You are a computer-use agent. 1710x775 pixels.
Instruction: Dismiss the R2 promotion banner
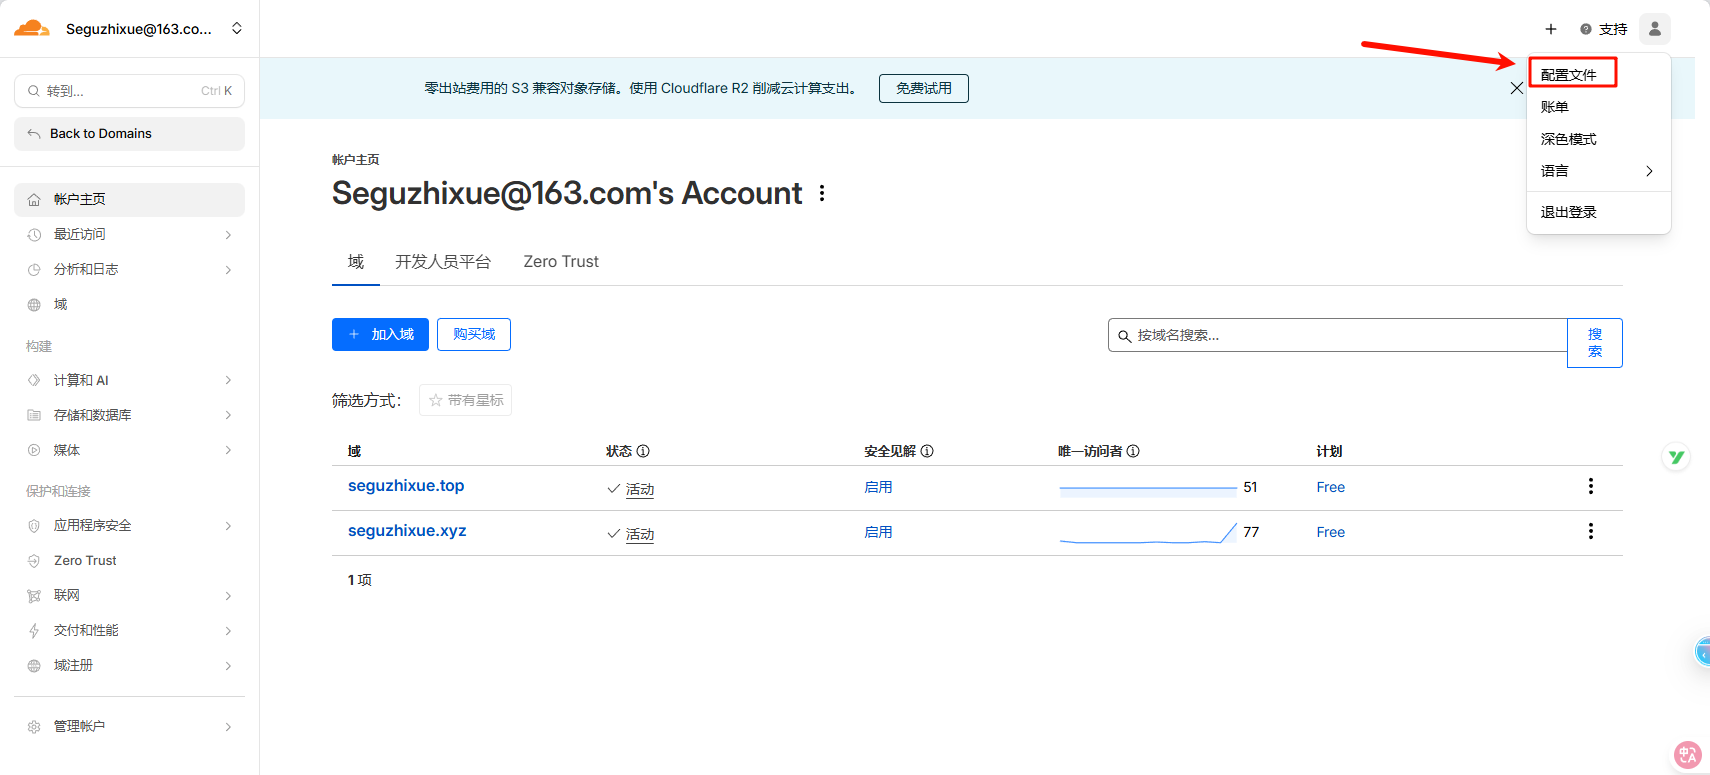click(1516, 88)
